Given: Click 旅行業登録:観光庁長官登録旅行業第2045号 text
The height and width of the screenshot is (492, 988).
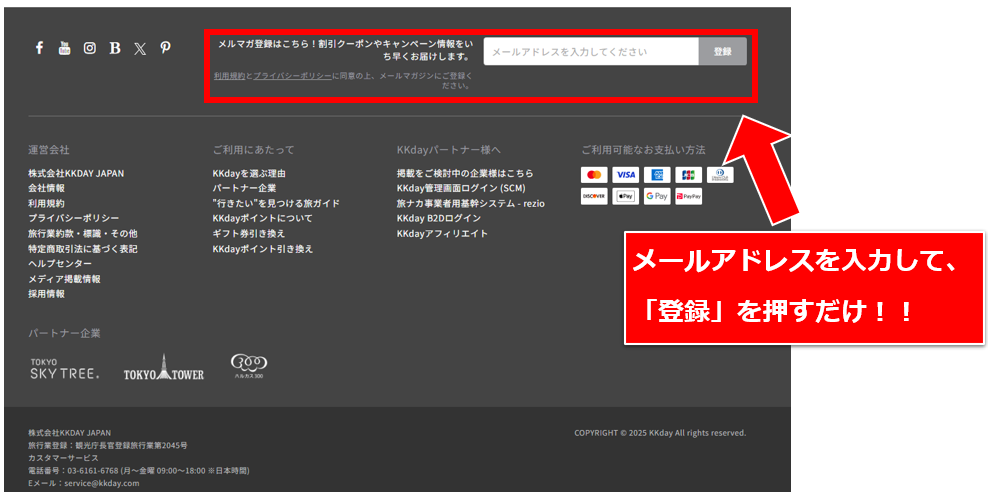Looking at the screenshot, I should (x=108, y=445).
